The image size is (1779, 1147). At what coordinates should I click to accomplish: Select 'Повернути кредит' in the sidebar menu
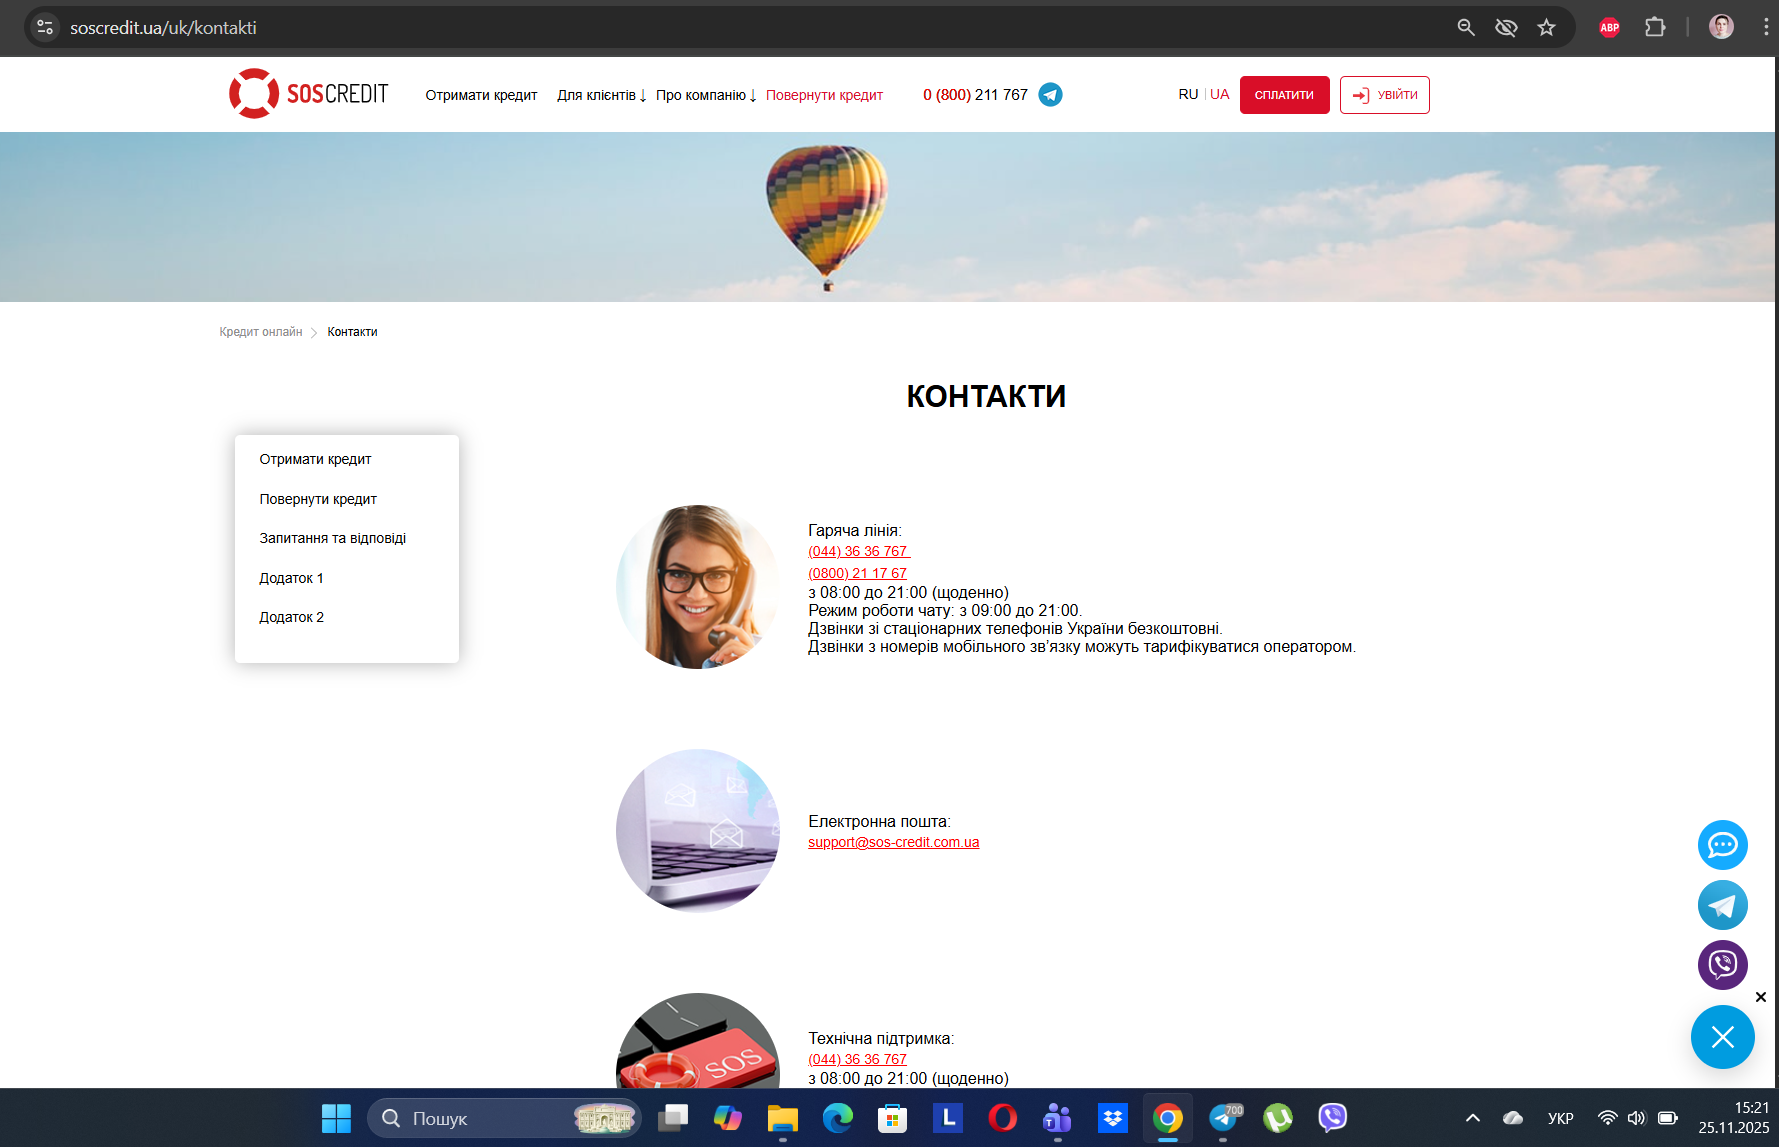coord(318,499)
